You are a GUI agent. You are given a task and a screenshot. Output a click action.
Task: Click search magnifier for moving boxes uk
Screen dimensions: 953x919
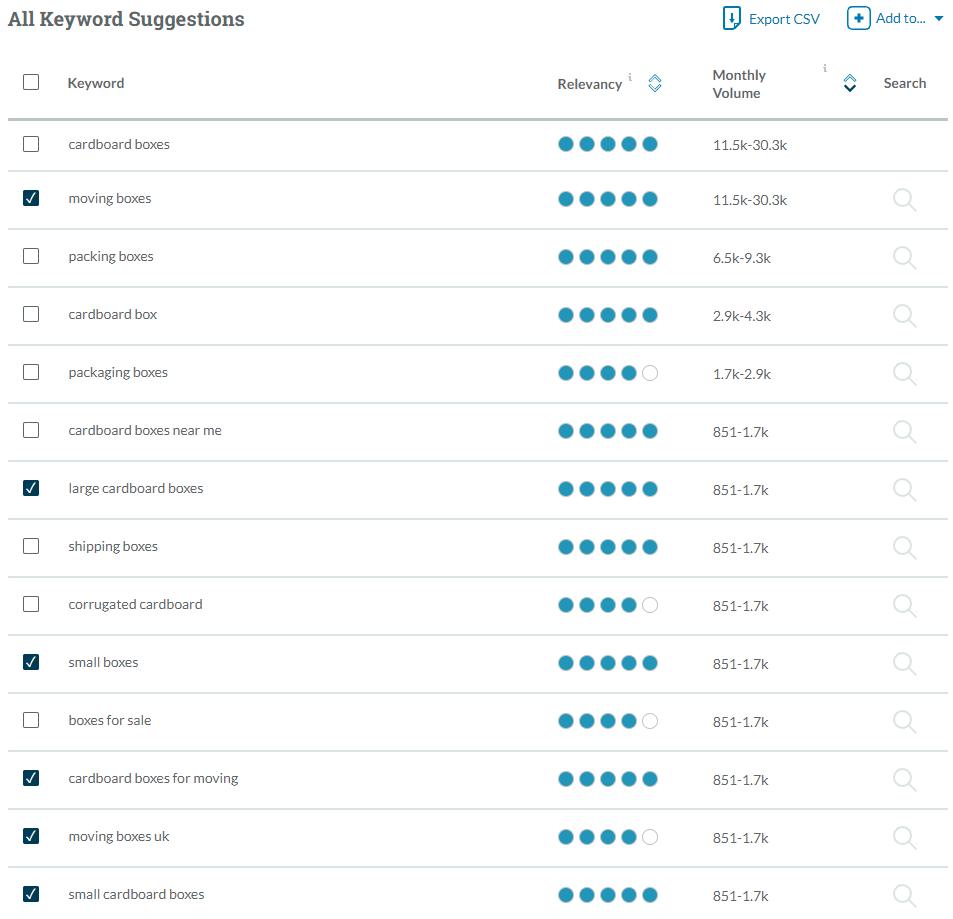click(904, 838)
